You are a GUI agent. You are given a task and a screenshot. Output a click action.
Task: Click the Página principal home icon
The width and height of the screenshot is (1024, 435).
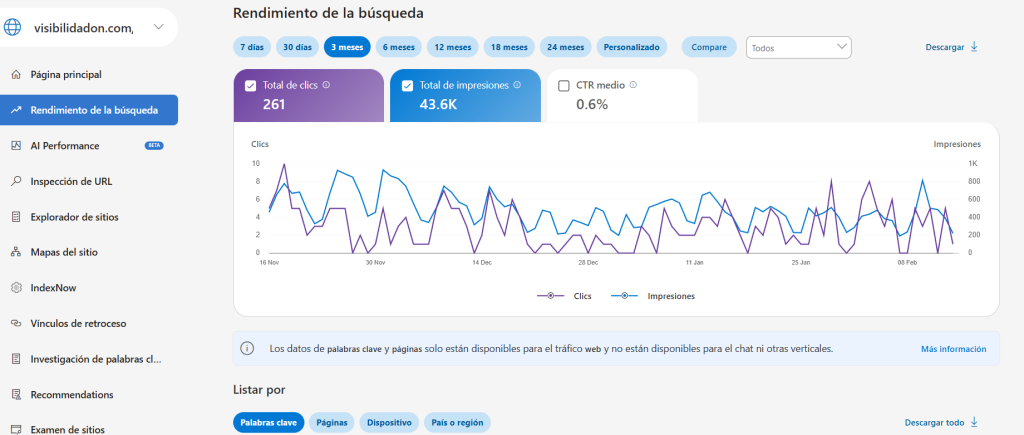(x=16, y=74)
